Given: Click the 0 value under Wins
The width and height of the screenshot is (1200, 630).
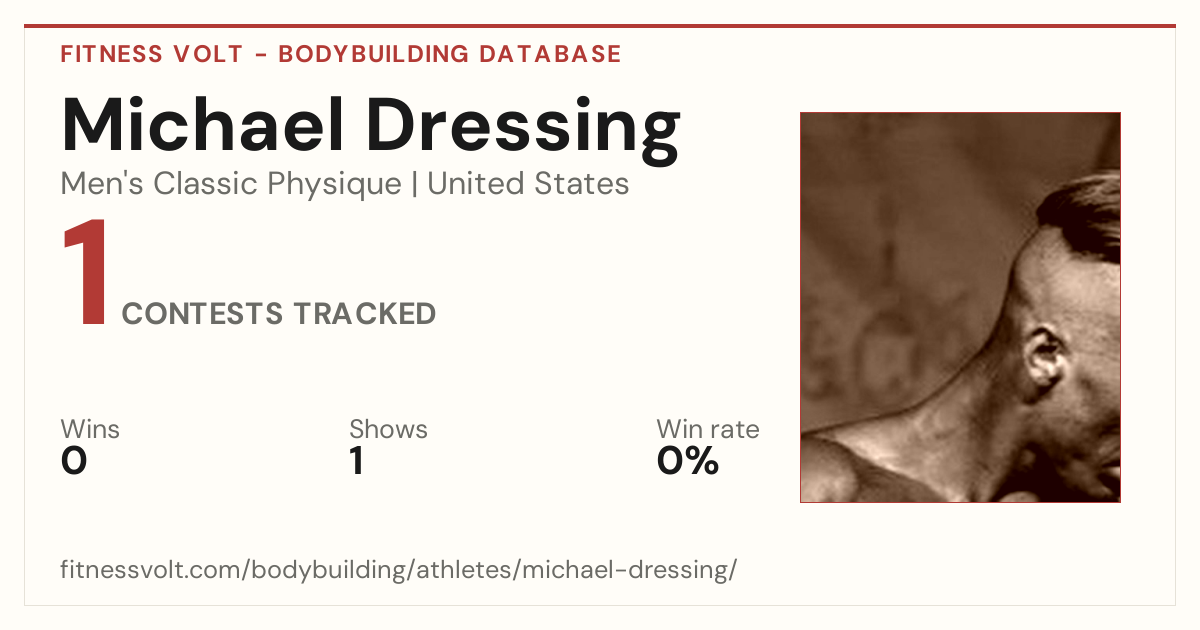Looking at the screenshot, I should [74, 461].
